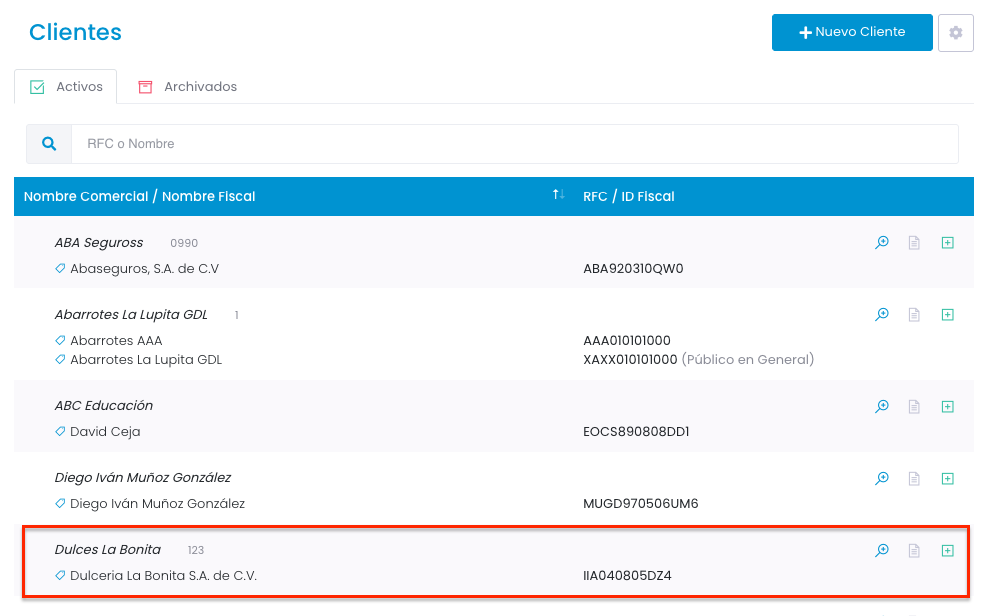Click the RFC / ID Fiscal column header
The height and width of the screenshot is (616, 992).
629,196
